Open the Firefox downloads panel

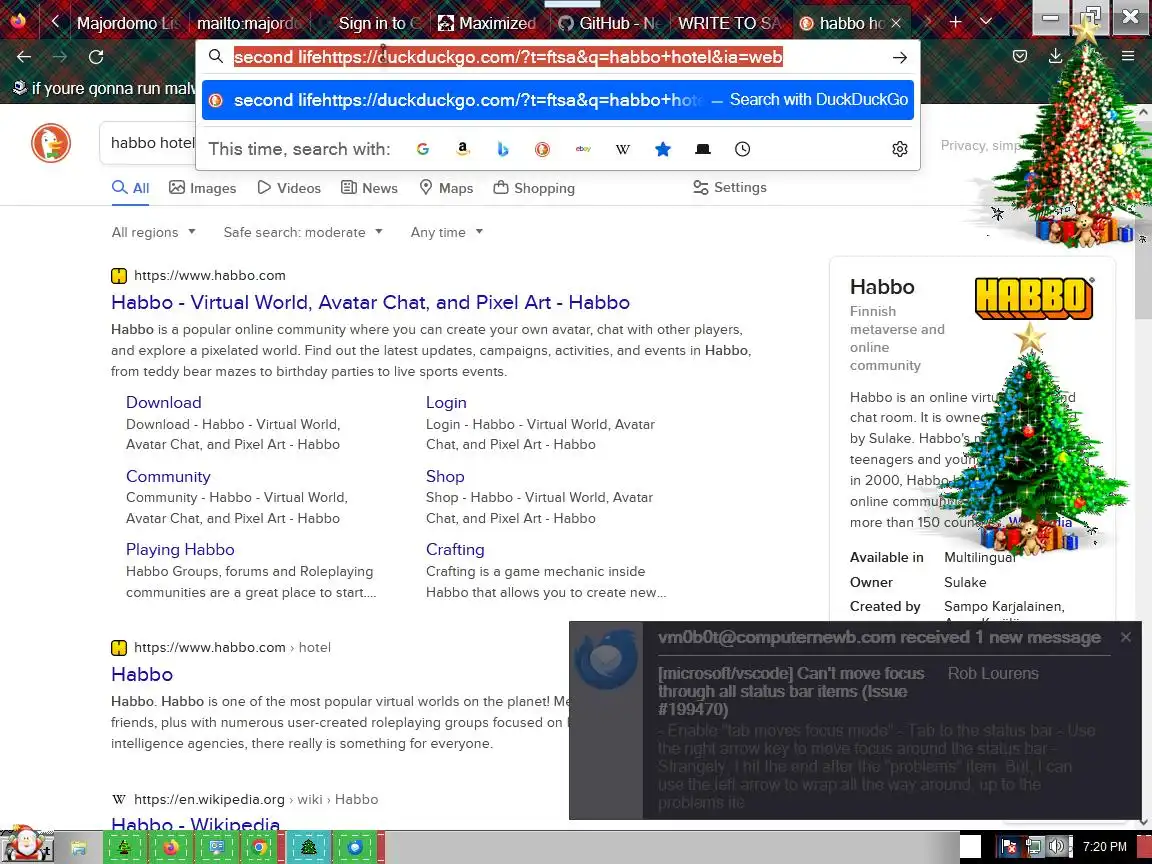[1055, 57]
